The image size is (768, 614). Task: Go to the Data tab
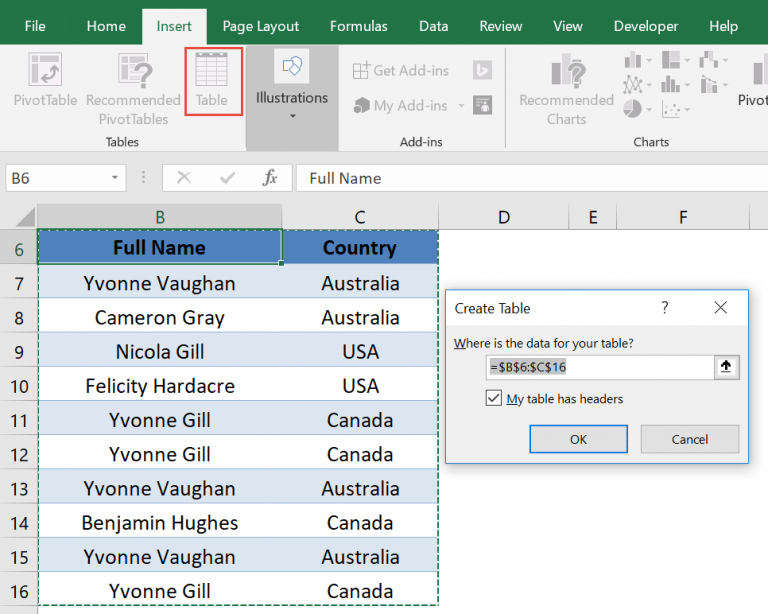(433, 26)
